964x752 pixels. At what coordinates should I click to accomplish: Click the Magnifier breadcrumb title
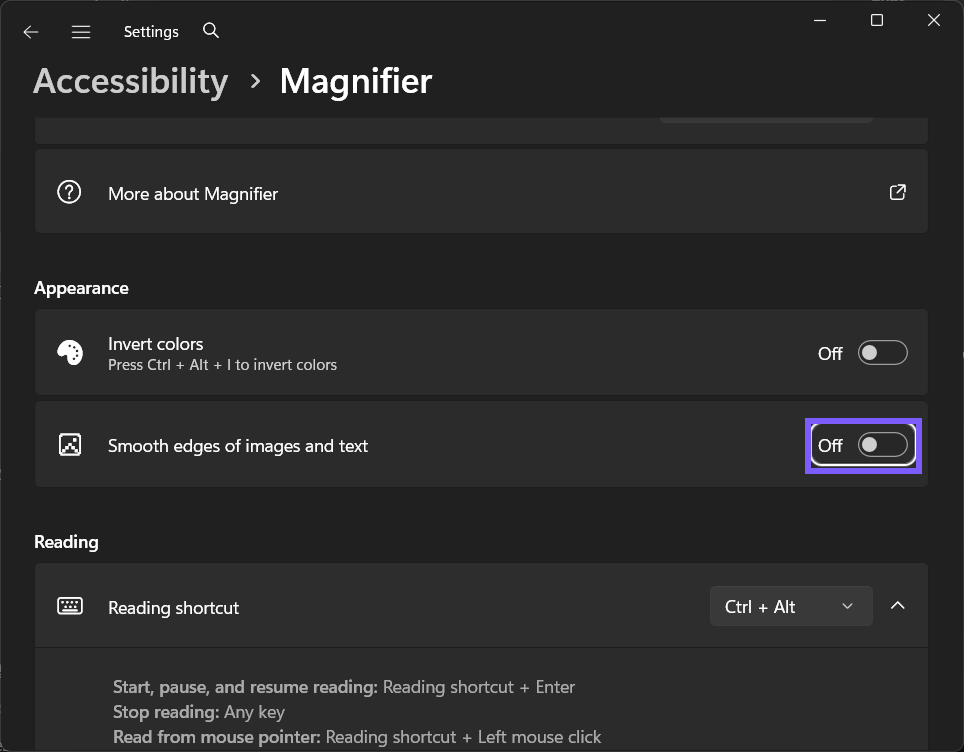tap(356, 81)
